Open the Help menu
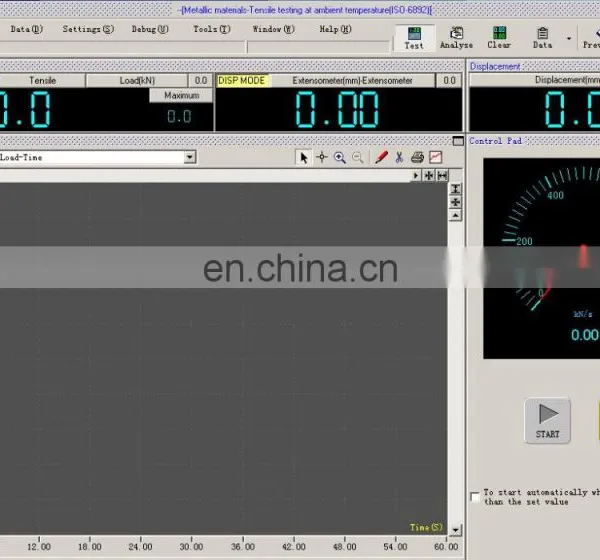The image size is (600, 560). pyautogui.click(x=335, y=29)
